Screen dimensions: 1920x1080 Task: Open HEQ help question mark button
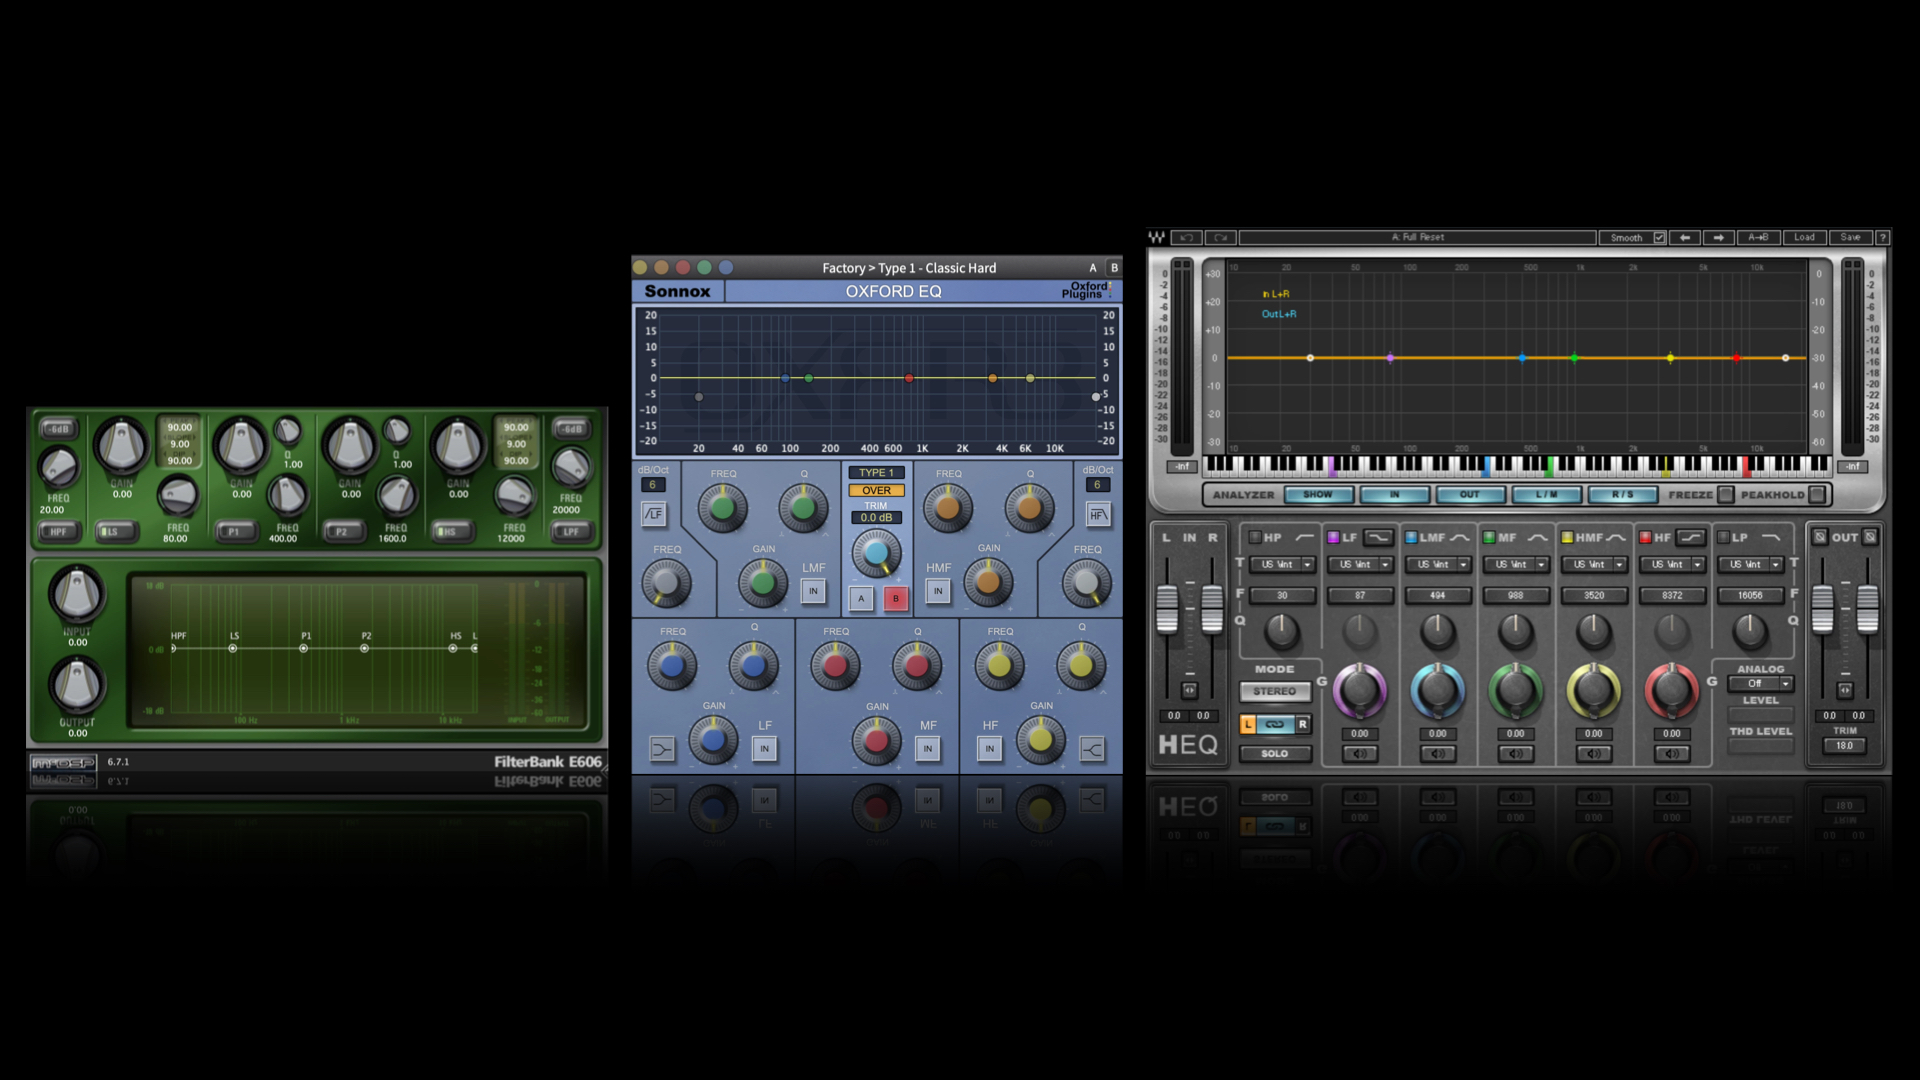pos(1882,238)
